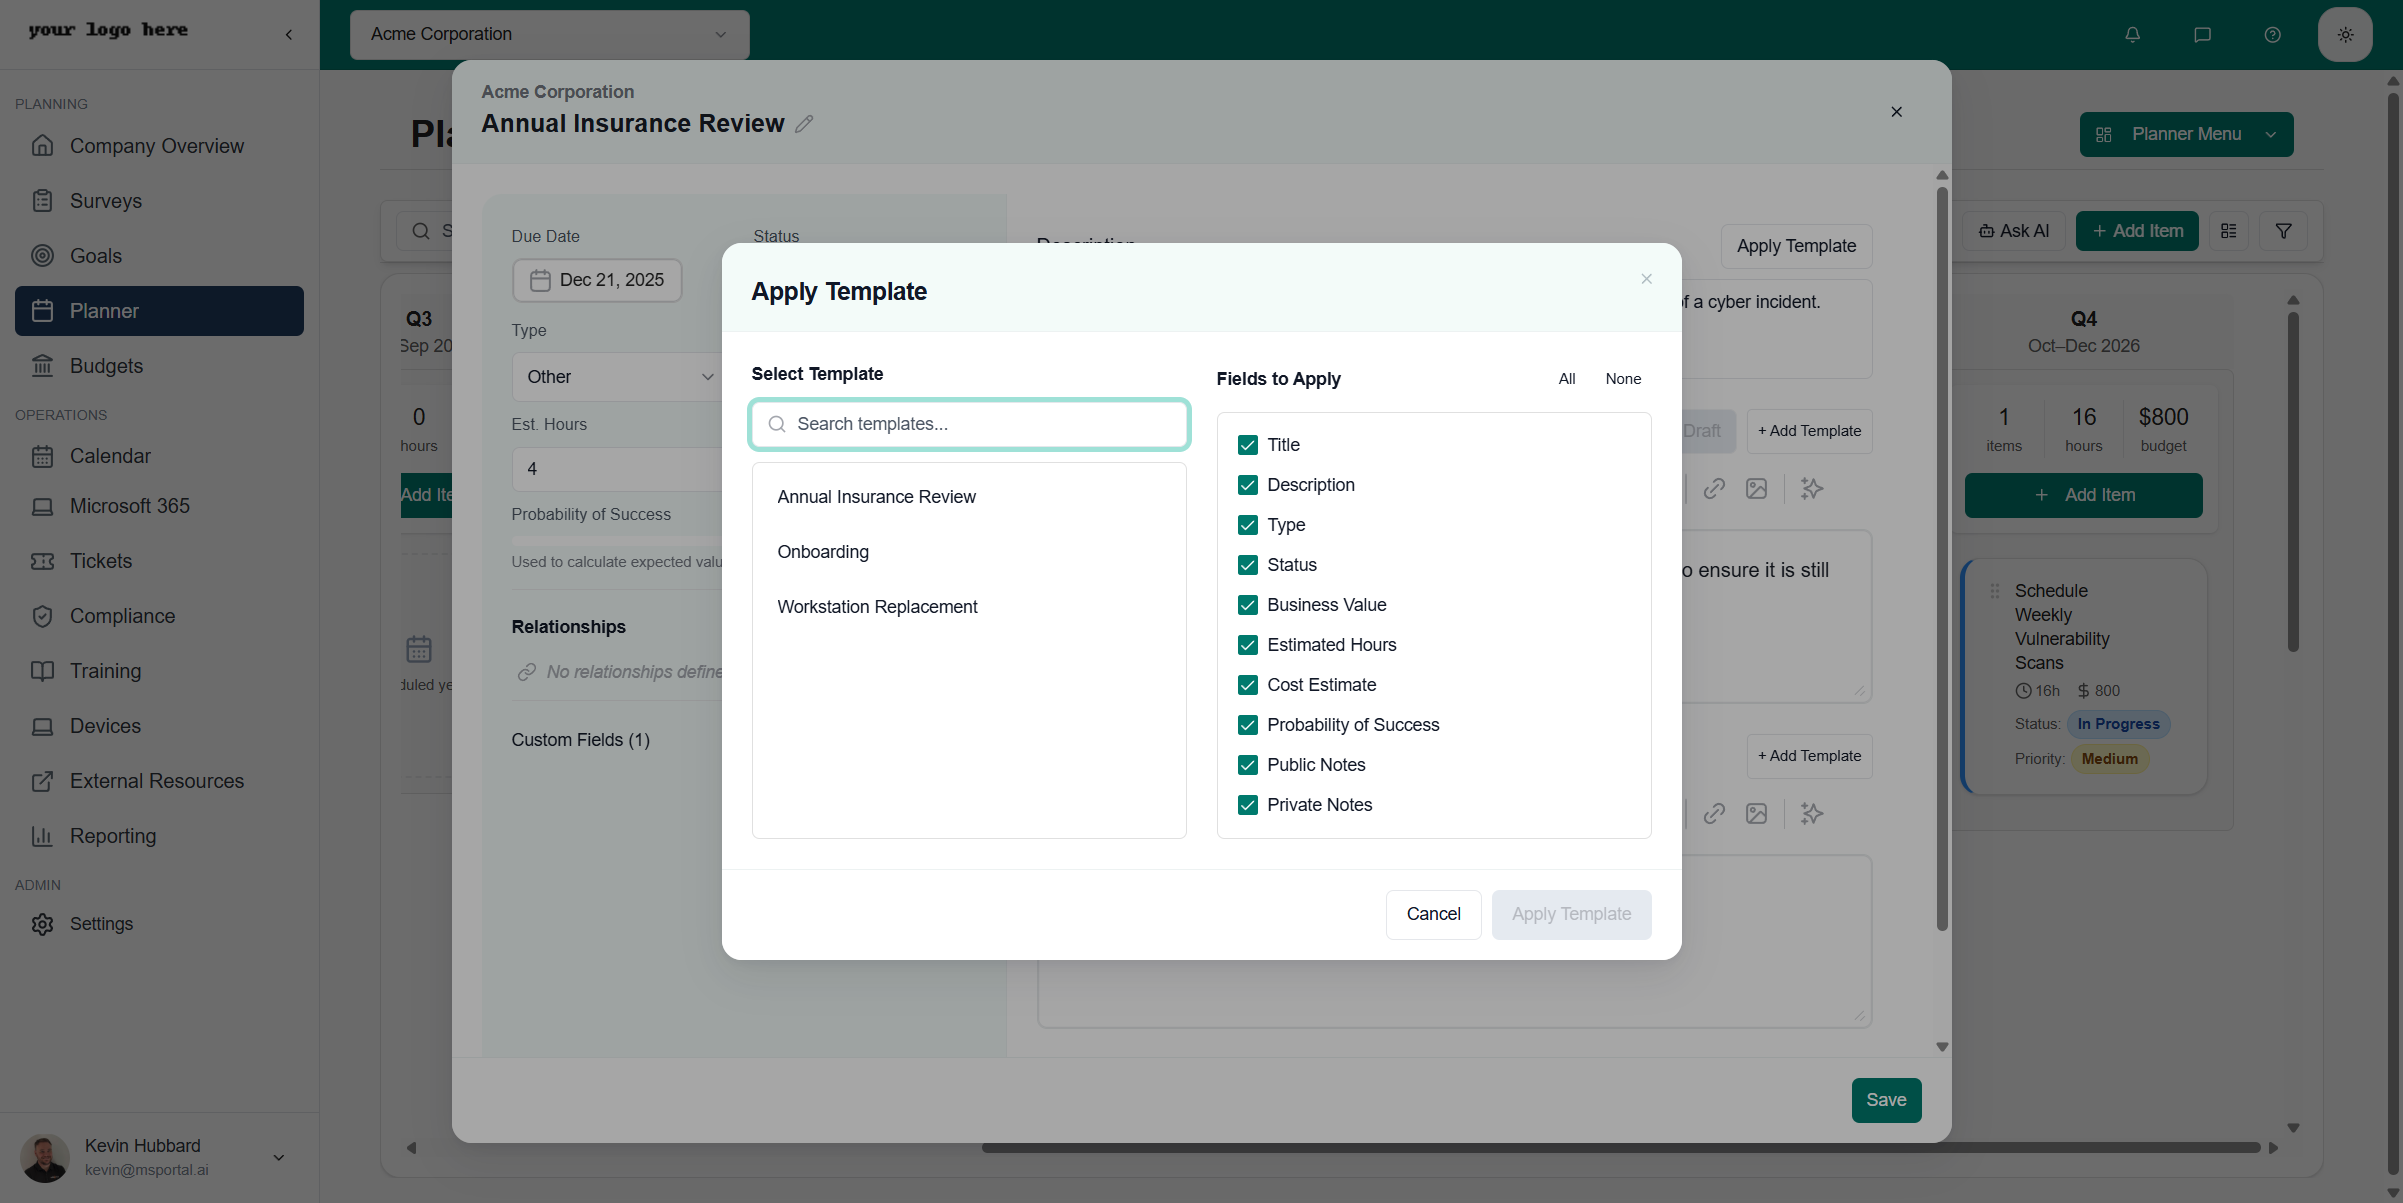This screenshot has height=1203, width=2403.
Task: Select the Onboarding template from list
Action: [x=823, y=552]
